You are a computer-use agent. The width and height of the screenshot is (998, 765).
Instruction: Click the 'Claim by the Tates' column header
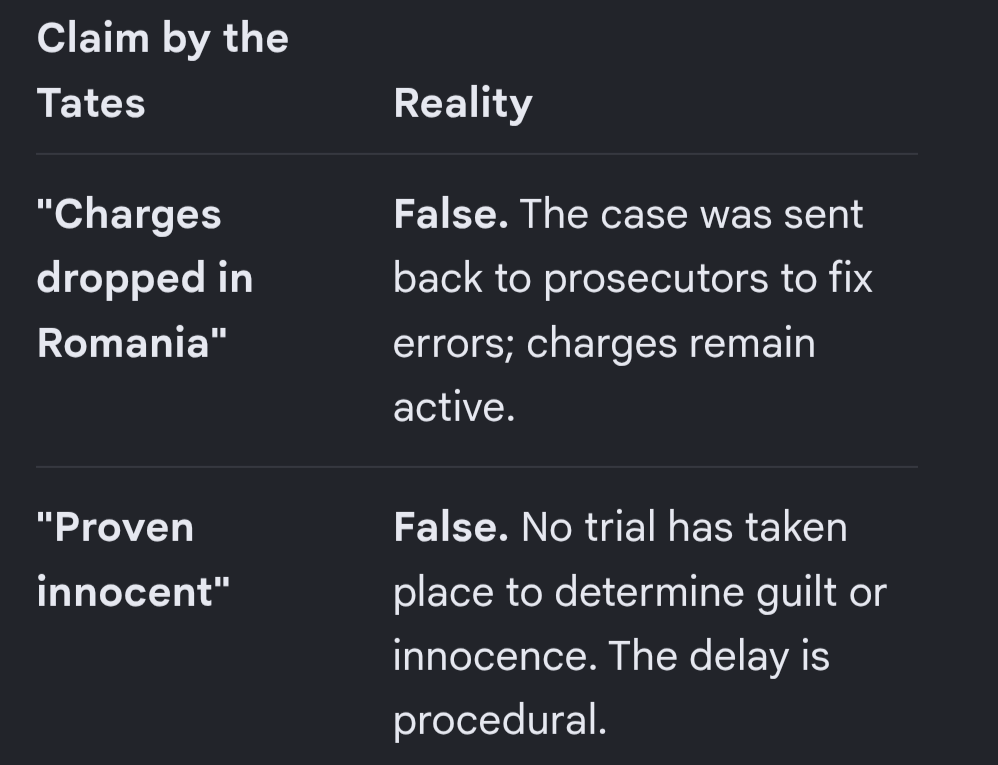click(x=163, y=70)
